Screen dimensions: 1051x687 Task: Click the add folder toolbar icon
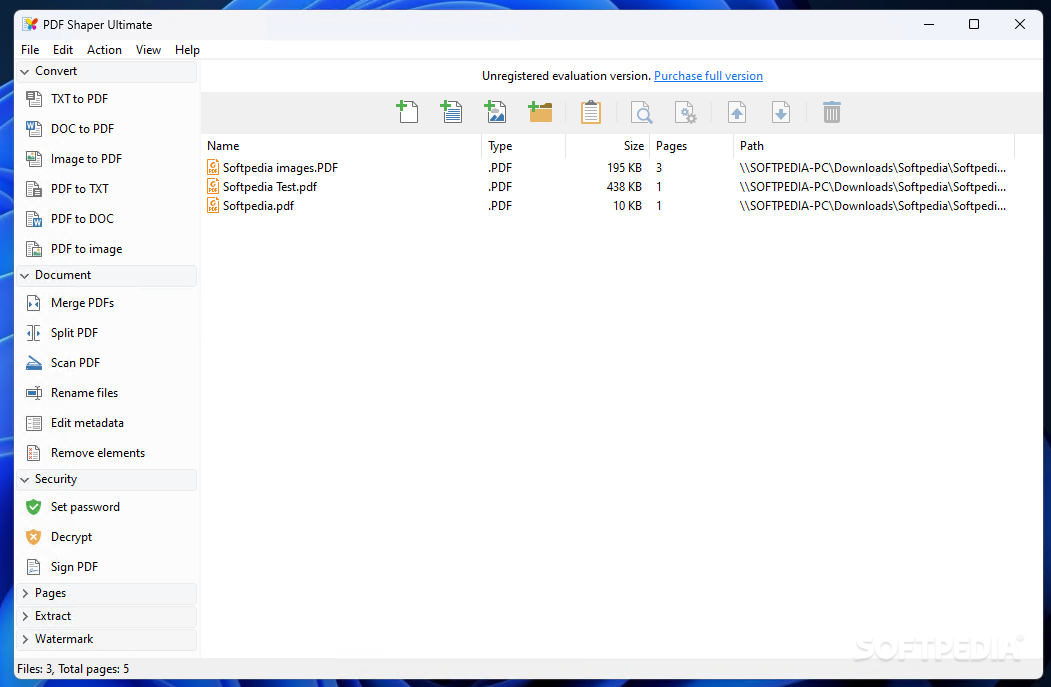pos(540,112)
